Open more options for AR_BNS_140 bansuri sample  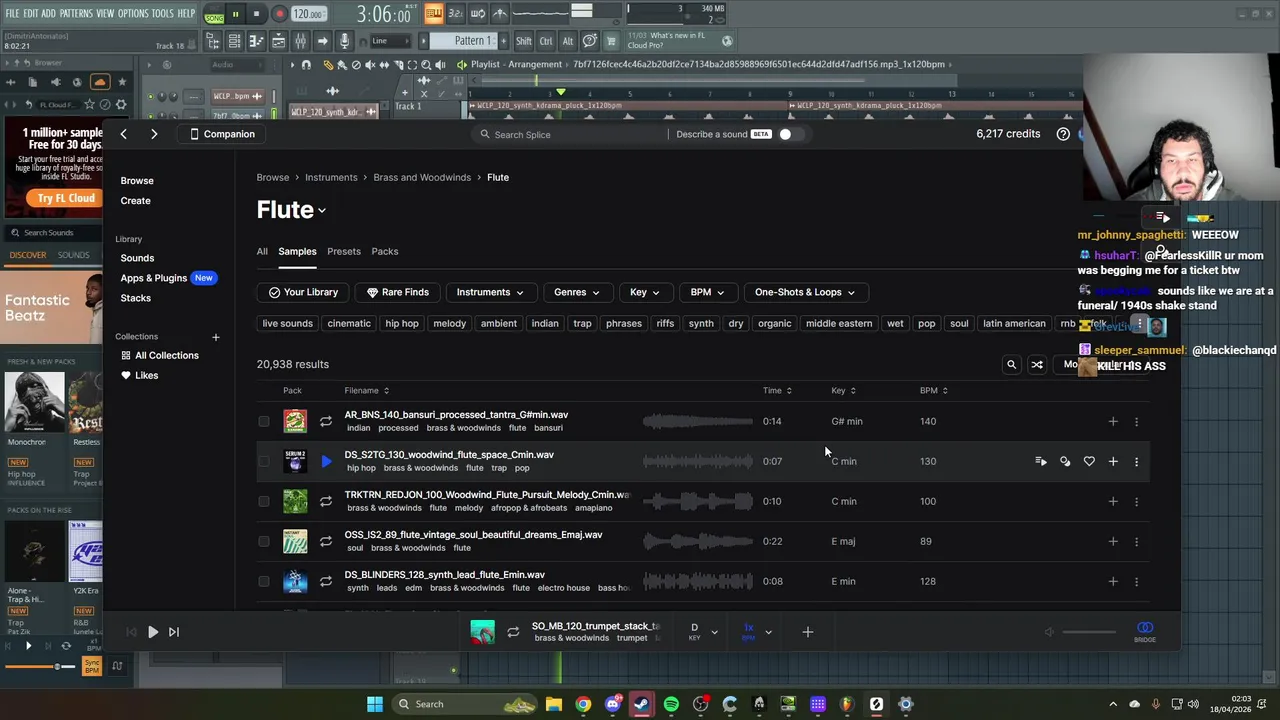coord(1136,421)
